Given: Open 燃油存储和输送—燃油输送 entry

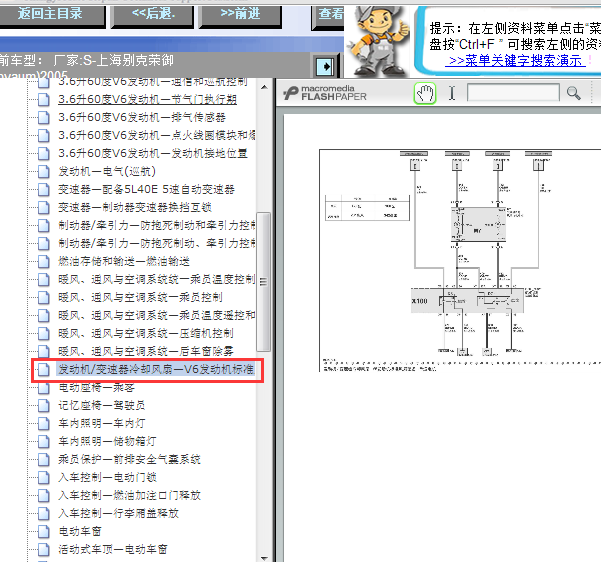Looking at the screenshot, I should click(124, 261).
